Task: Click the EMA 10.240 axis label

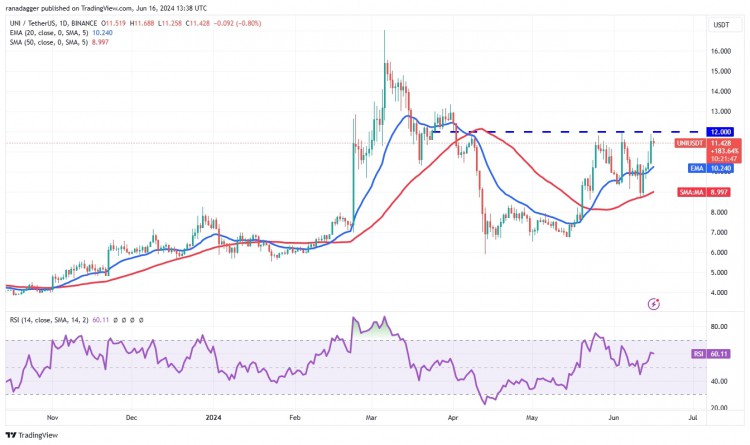Action: [710, 168]
